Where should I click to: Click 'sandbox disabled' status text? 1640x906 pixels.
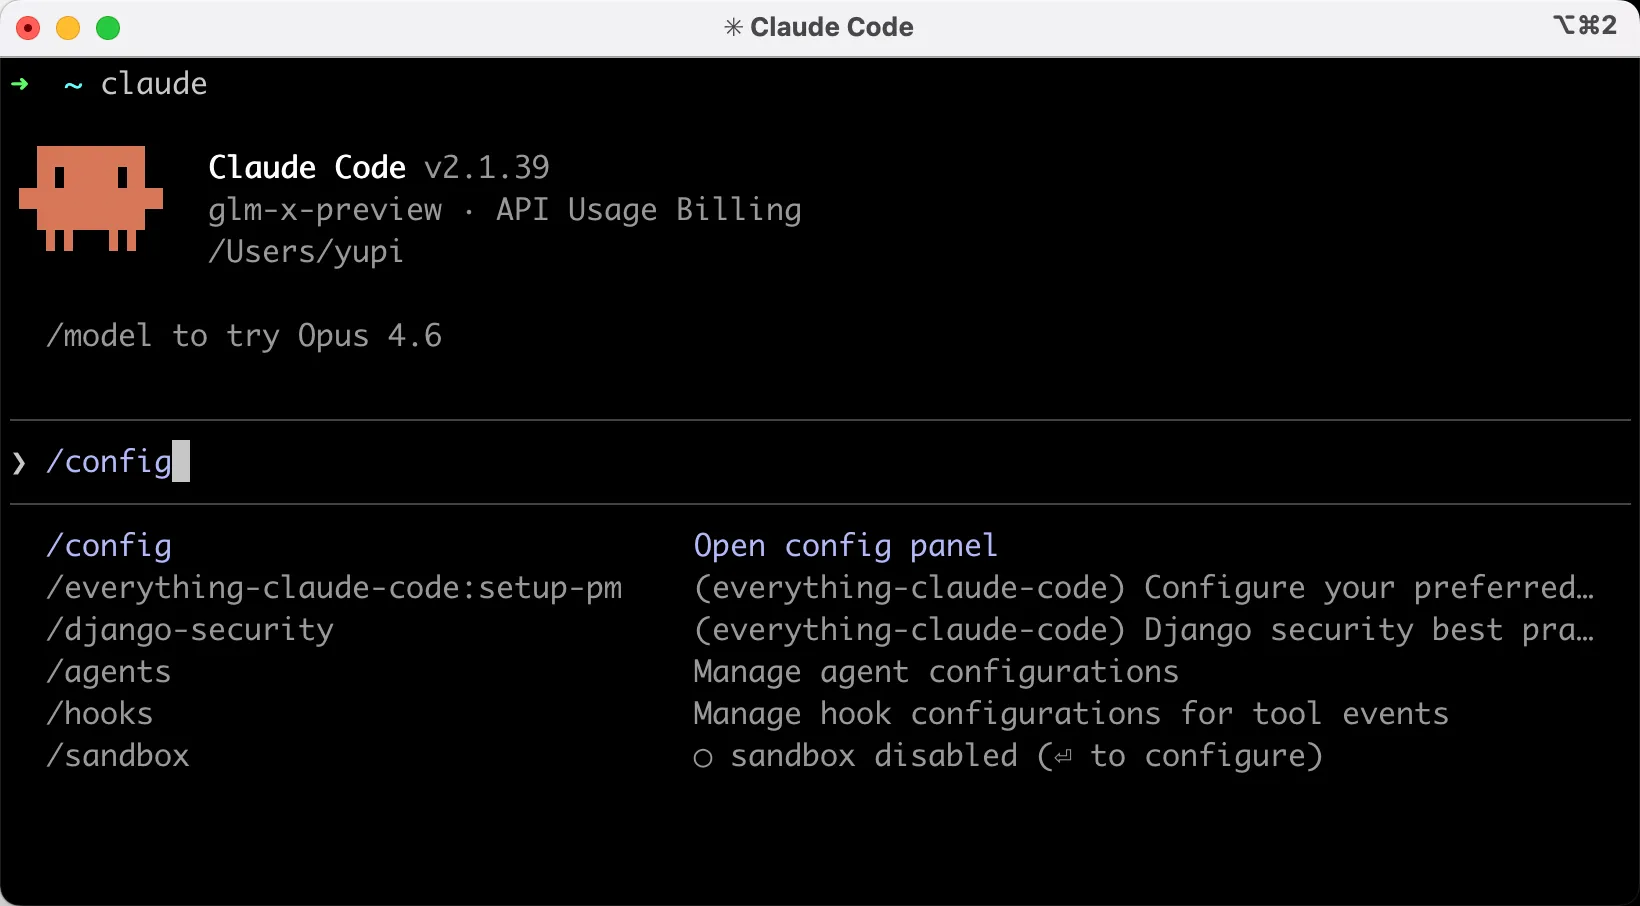(874, 756)
